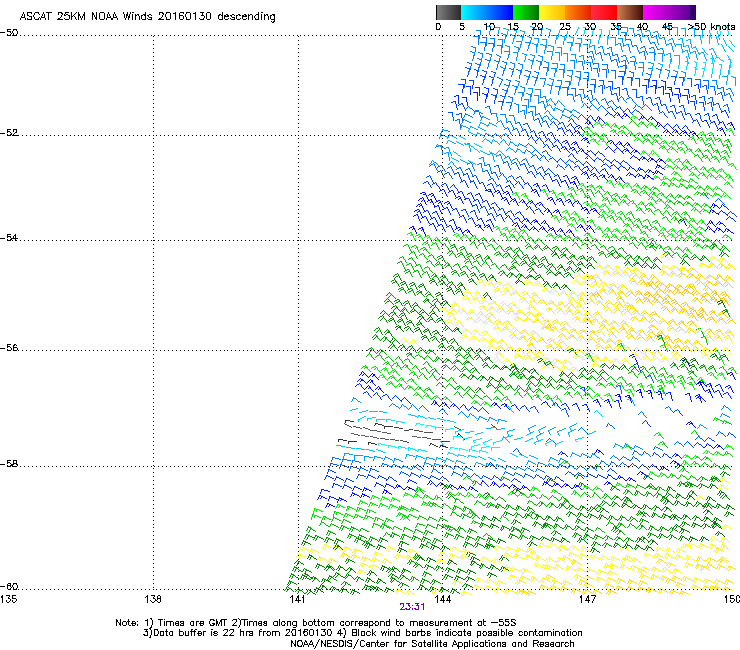
Task: Click the '144' longitude axis label
Action: point(443,599)
